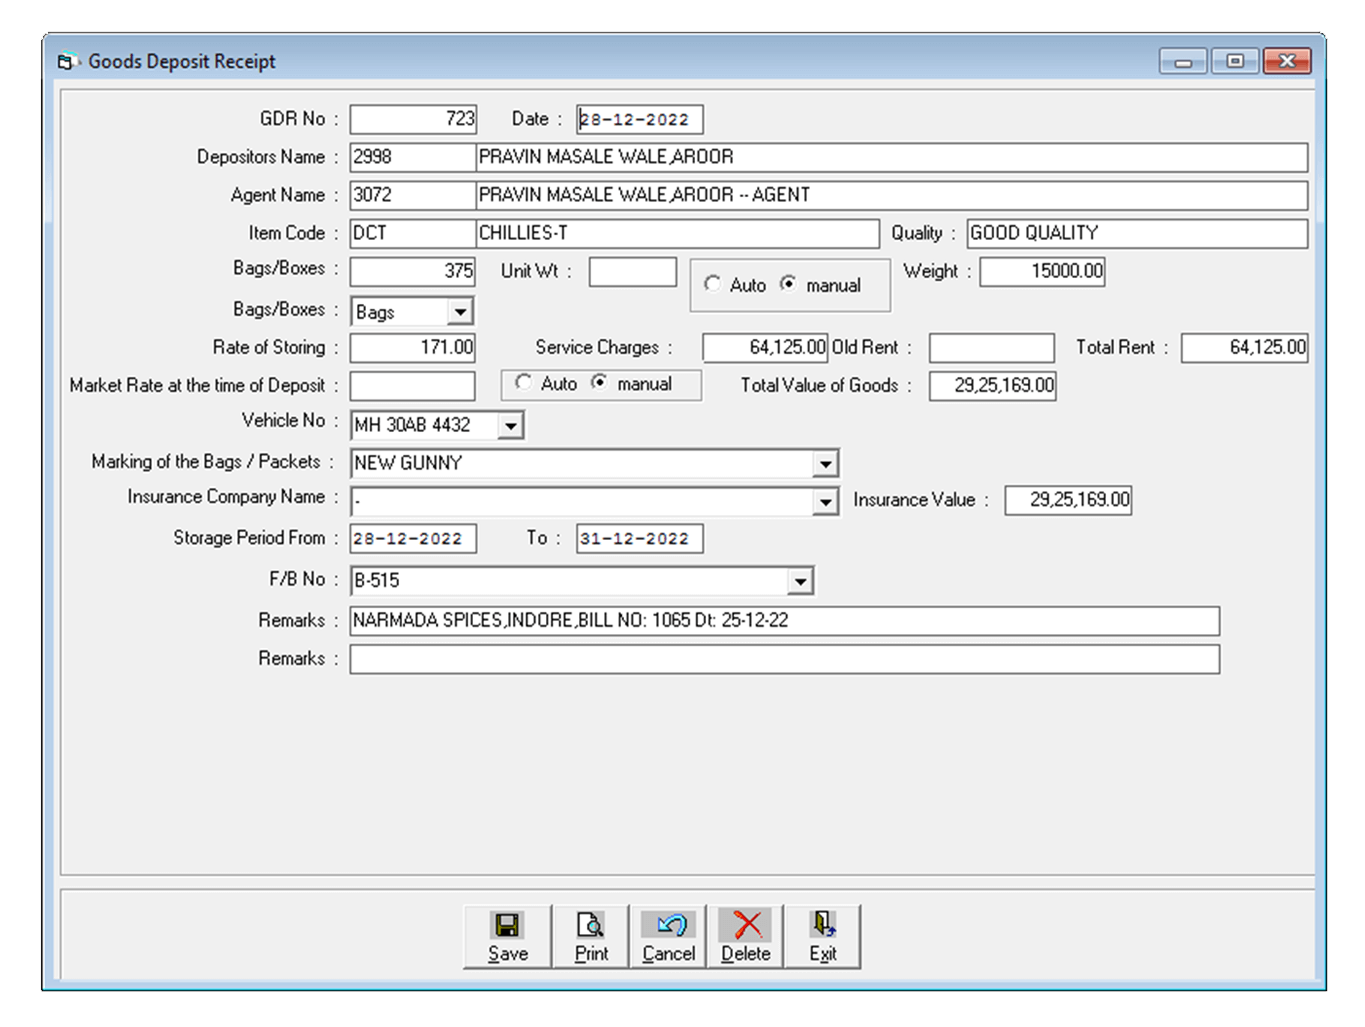Click the second empty Remarks field
The width and height of the screenshot is (1365, 1027).
(785, 659)
